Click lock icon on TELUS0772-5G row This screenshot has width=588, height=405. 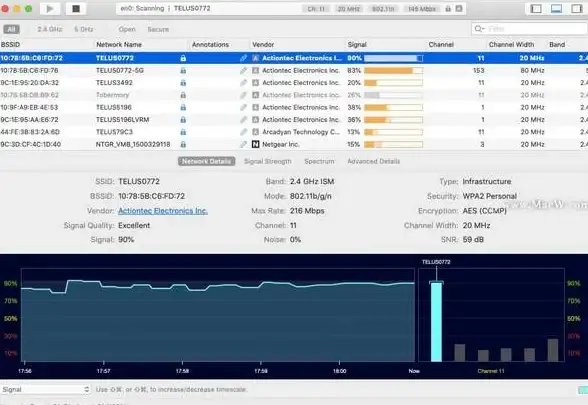183,70
